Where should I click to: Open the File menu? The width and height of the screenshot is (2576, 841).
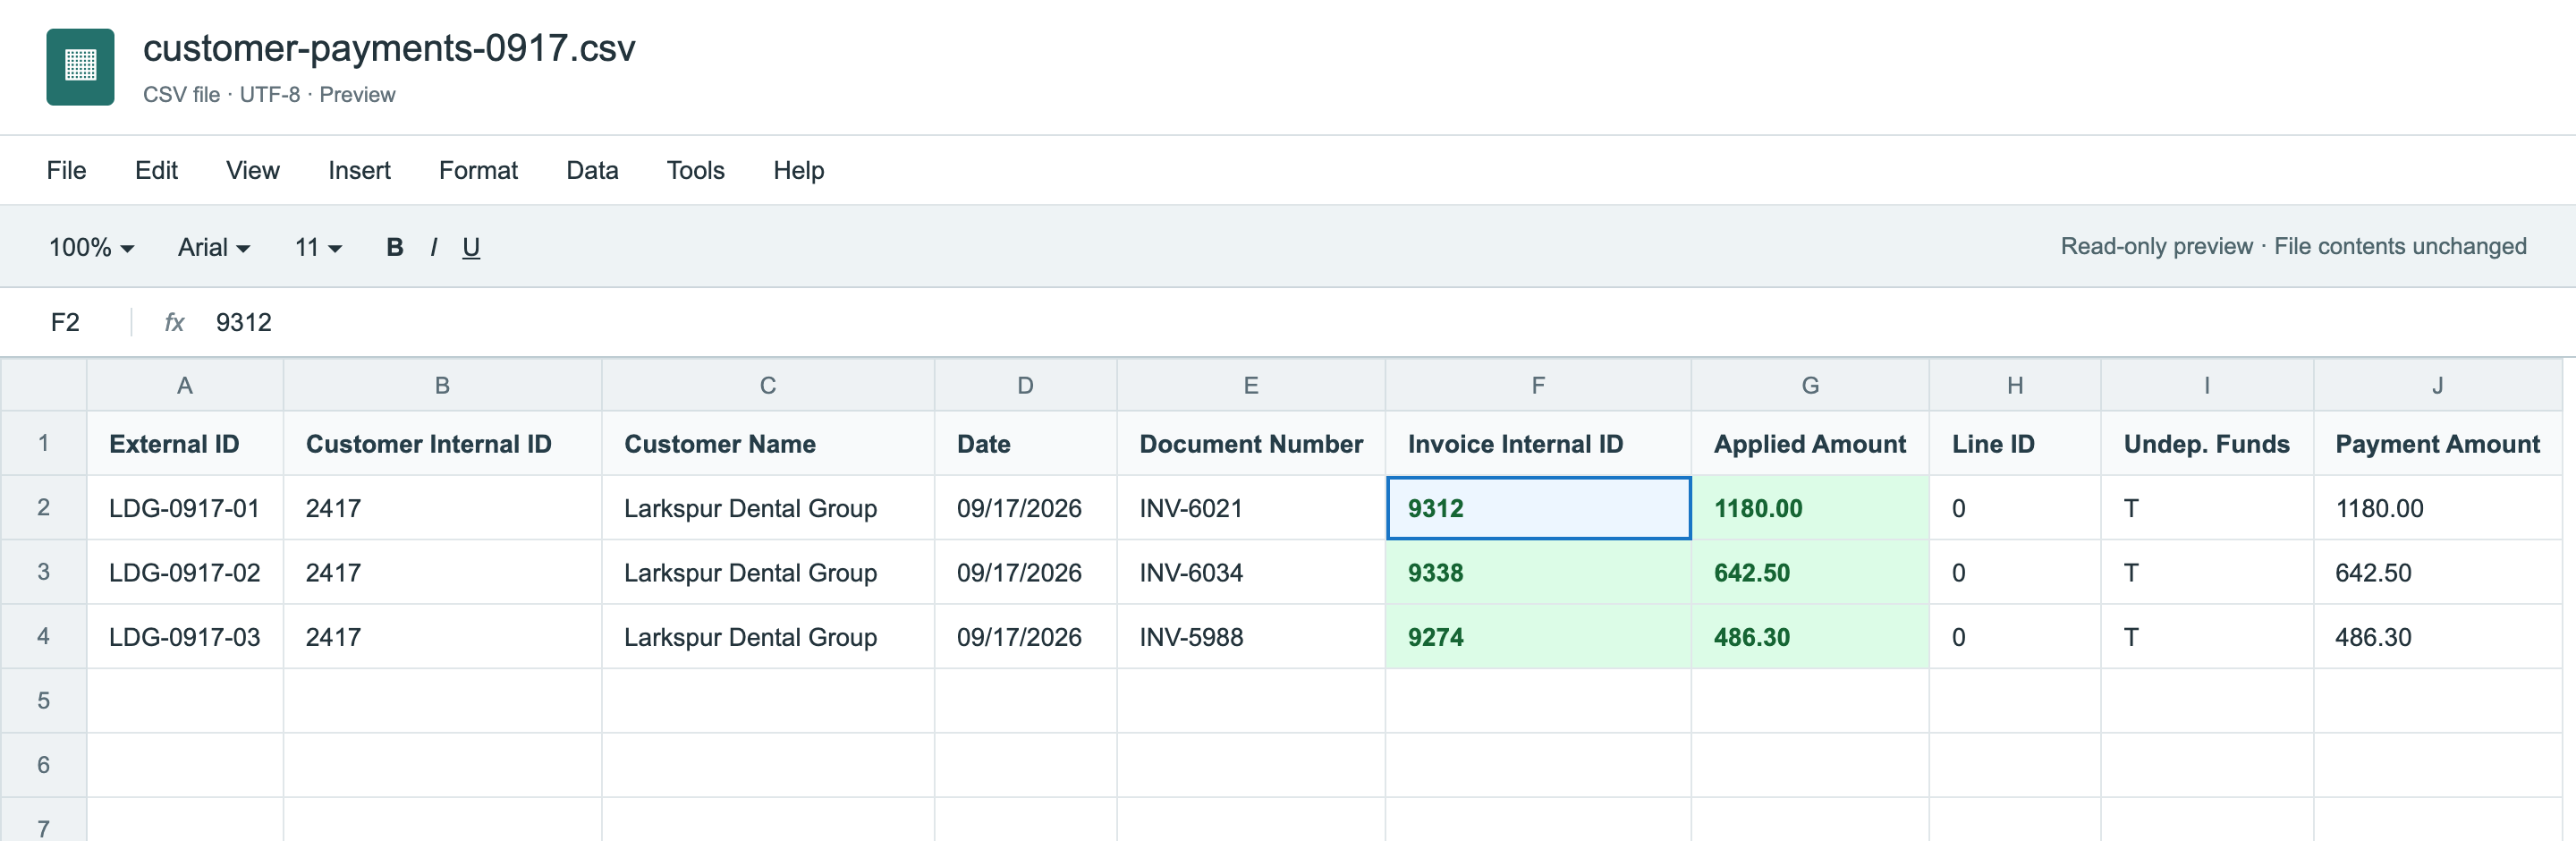[x=66, y=170]
